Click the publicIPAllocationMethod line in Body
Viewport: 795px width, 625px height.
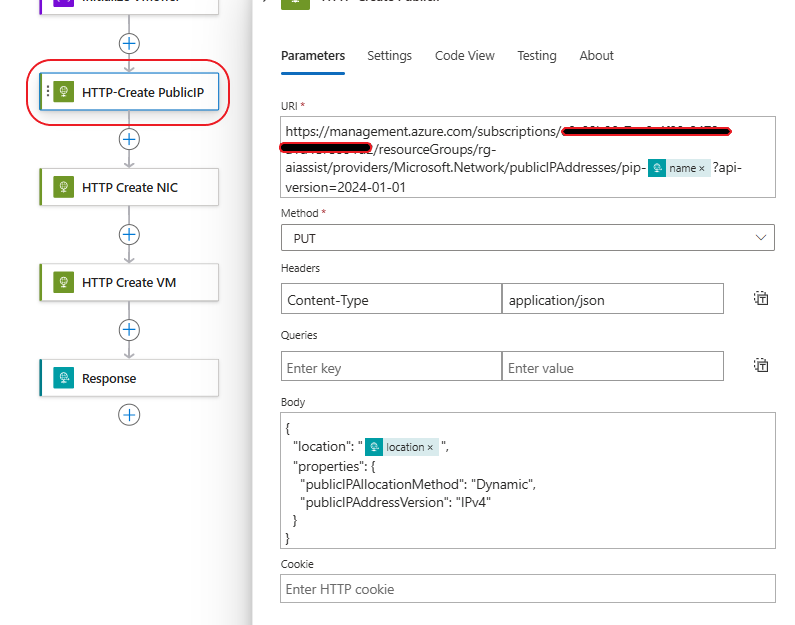point(418,485)
